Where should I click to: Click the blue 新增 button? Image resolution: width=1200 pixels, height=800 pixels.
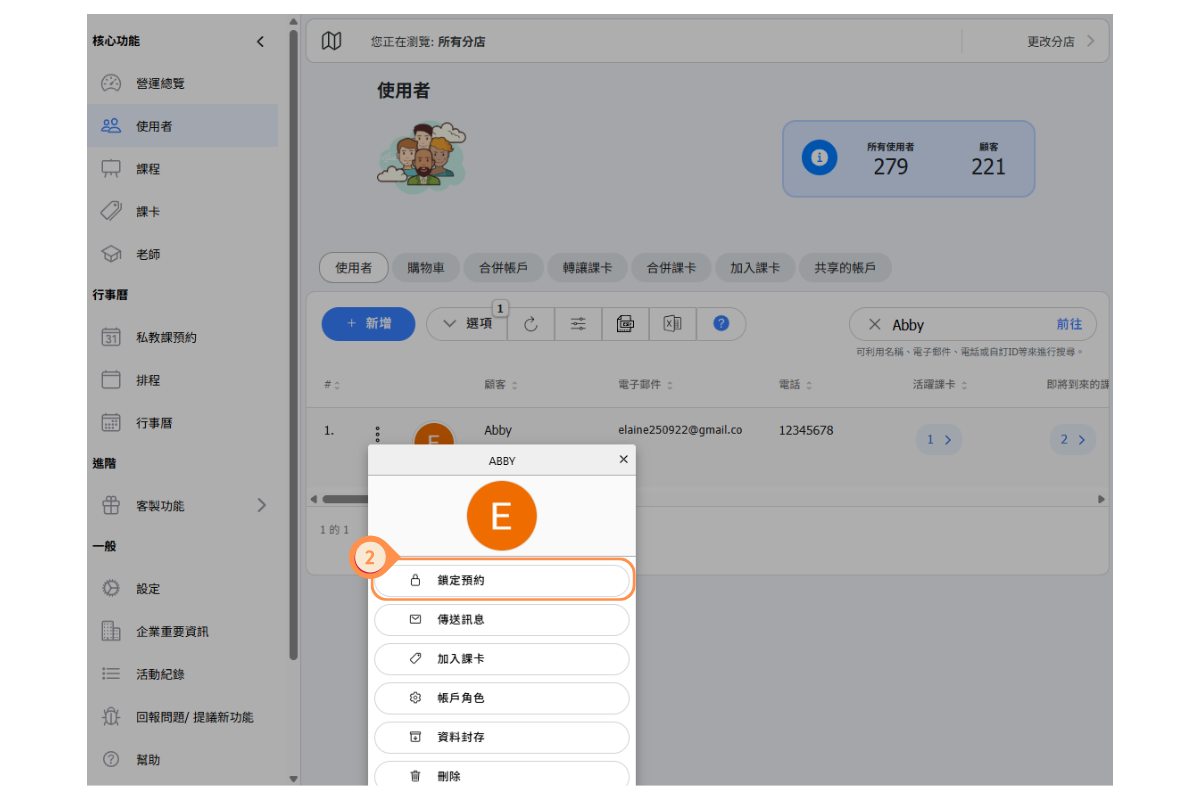click(368, 324)
